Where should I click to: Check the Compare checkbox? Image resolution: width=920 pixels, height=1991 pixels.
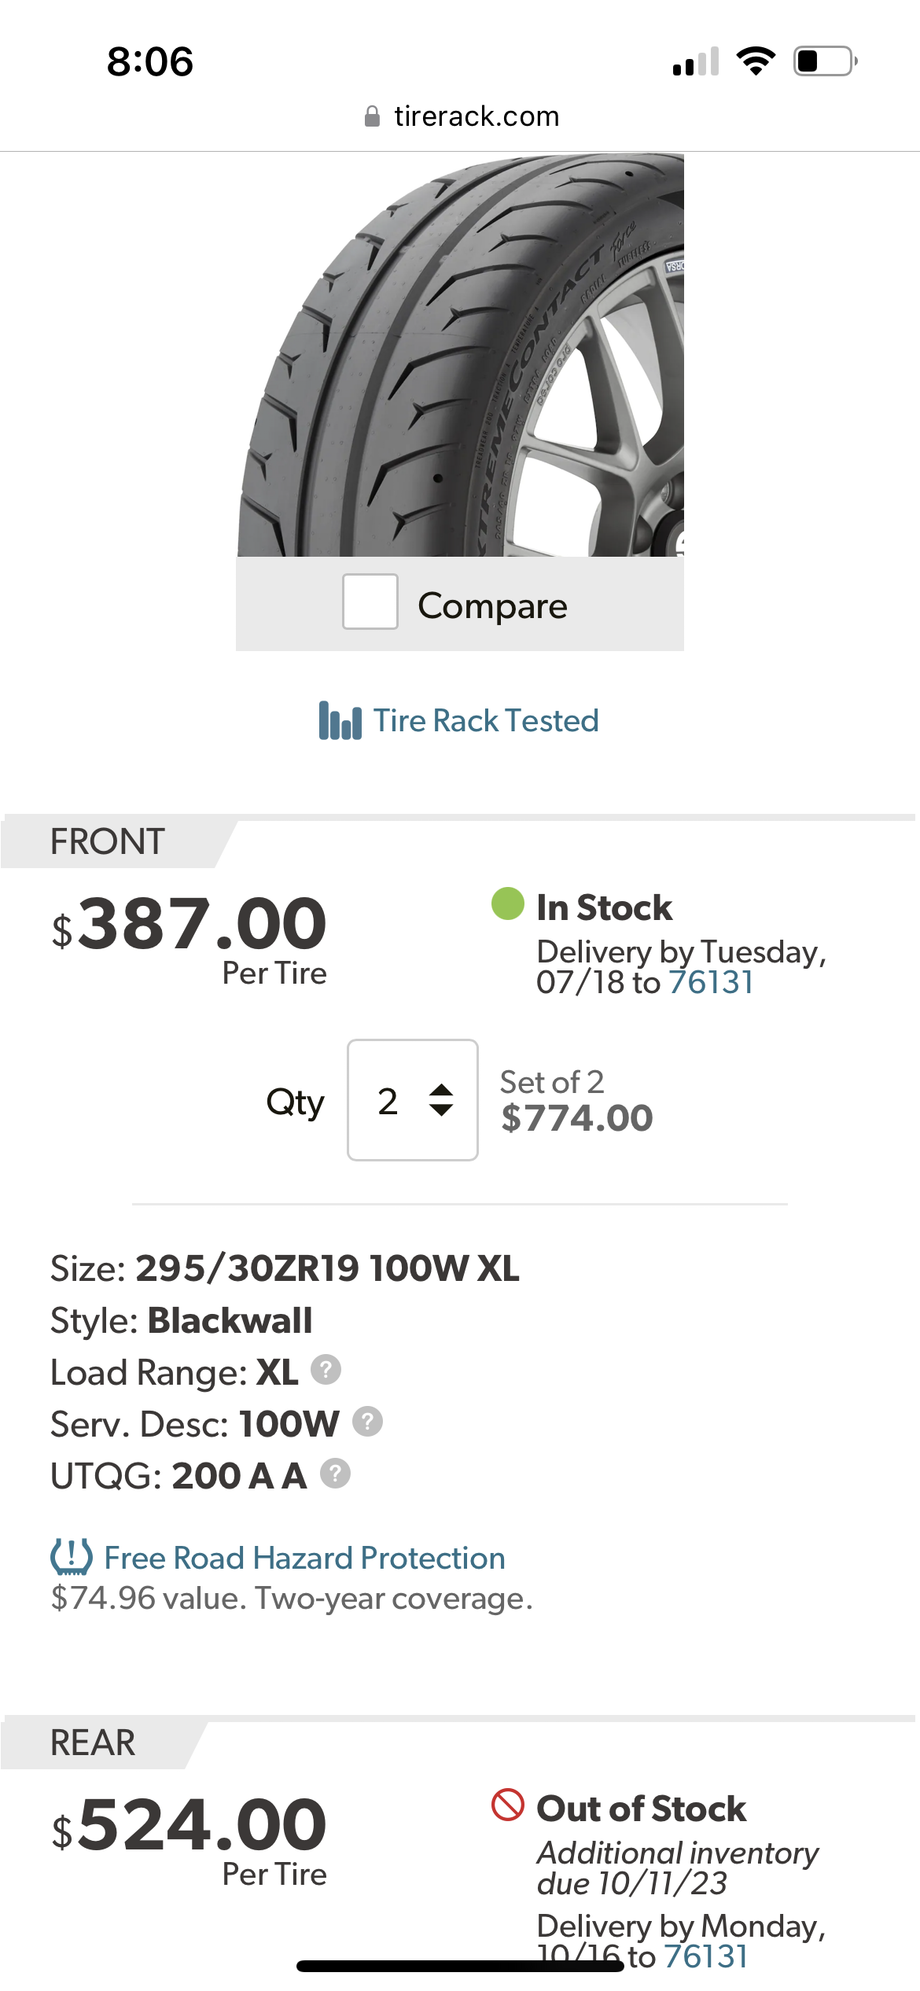370,602
